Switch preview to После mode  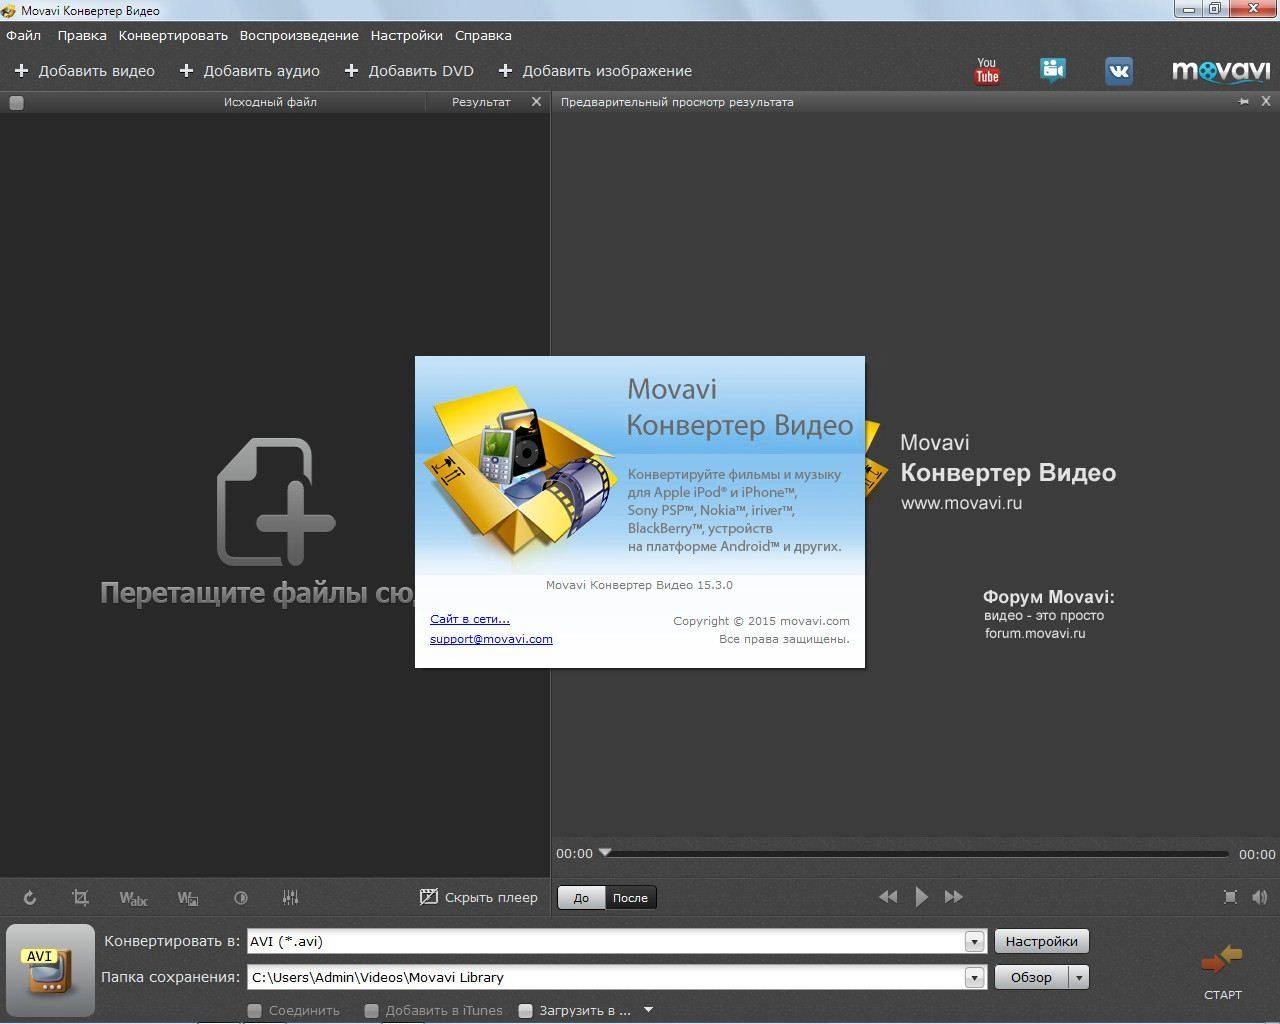[630, 898]
